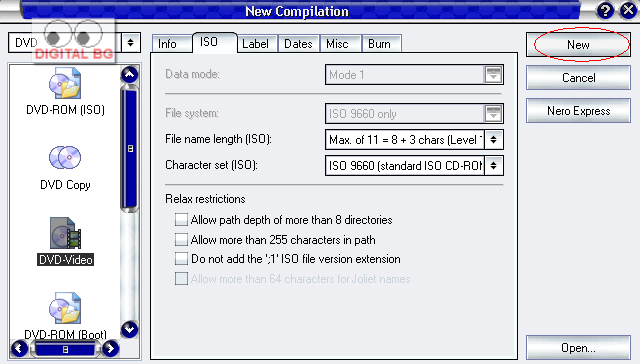Choose the DVD Copy disc icon
Screen dimensions: 640x364
pos(65,157)
